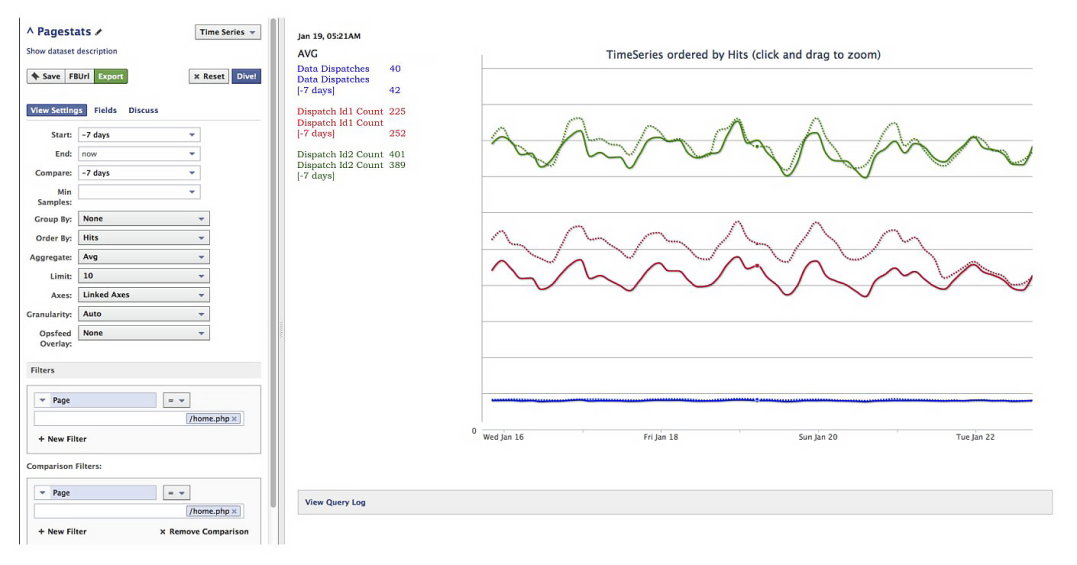Remove /home.php tag from Comparison Filters
Screen dimensions: 1077x565
coord(234,511)
